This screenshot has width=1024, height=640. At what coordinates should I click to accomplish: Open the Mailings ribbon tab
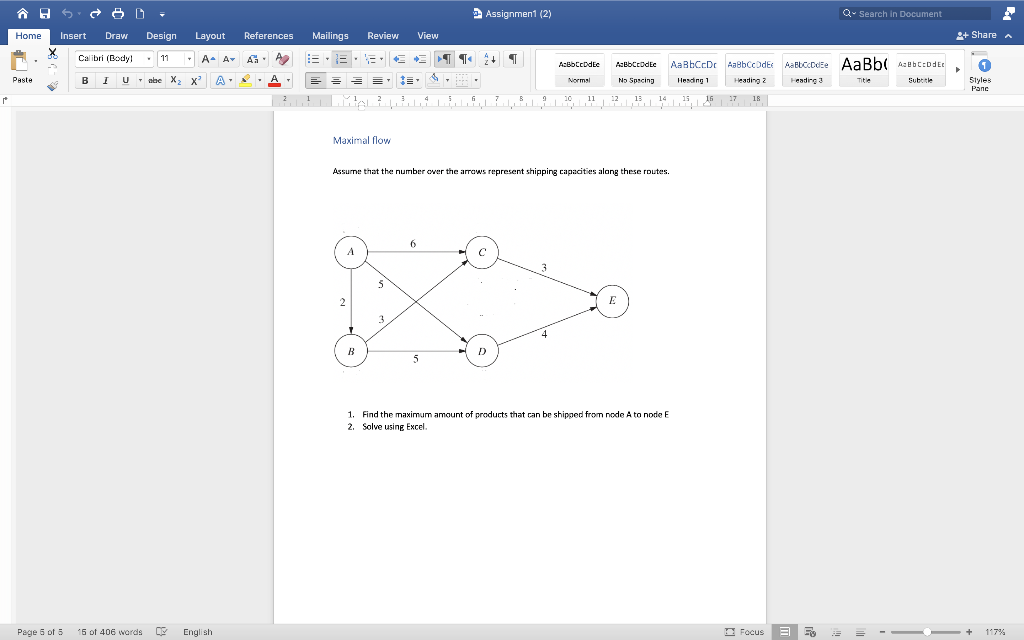[x=330, y=35]
